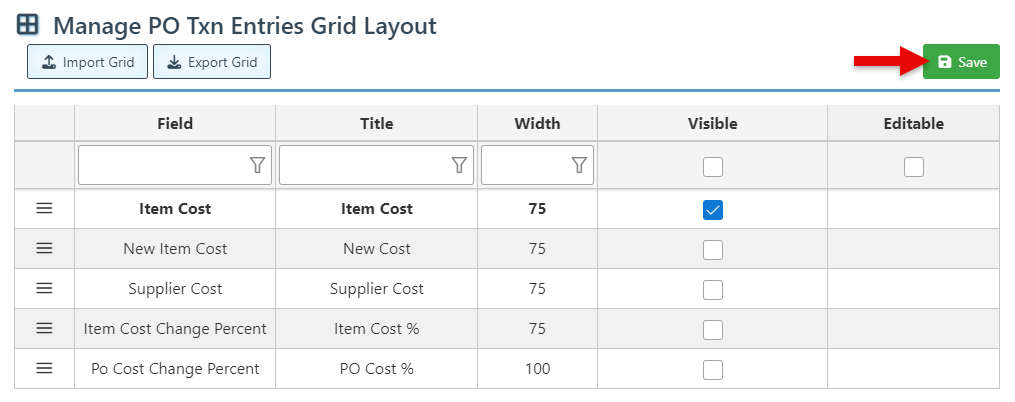This screenshot has width=1015, height=402.
Task: Sort by the Width column header
Action: pos(537,124)
